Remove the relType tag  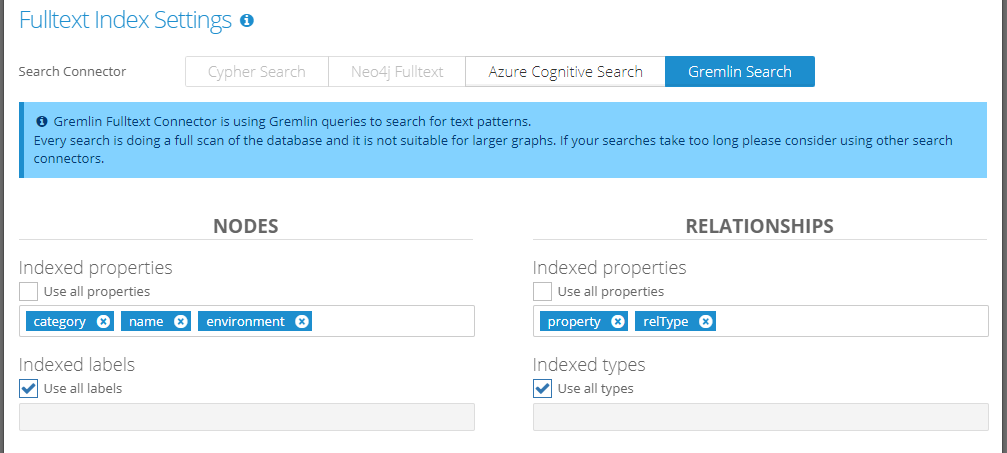[x=706, y=321]
